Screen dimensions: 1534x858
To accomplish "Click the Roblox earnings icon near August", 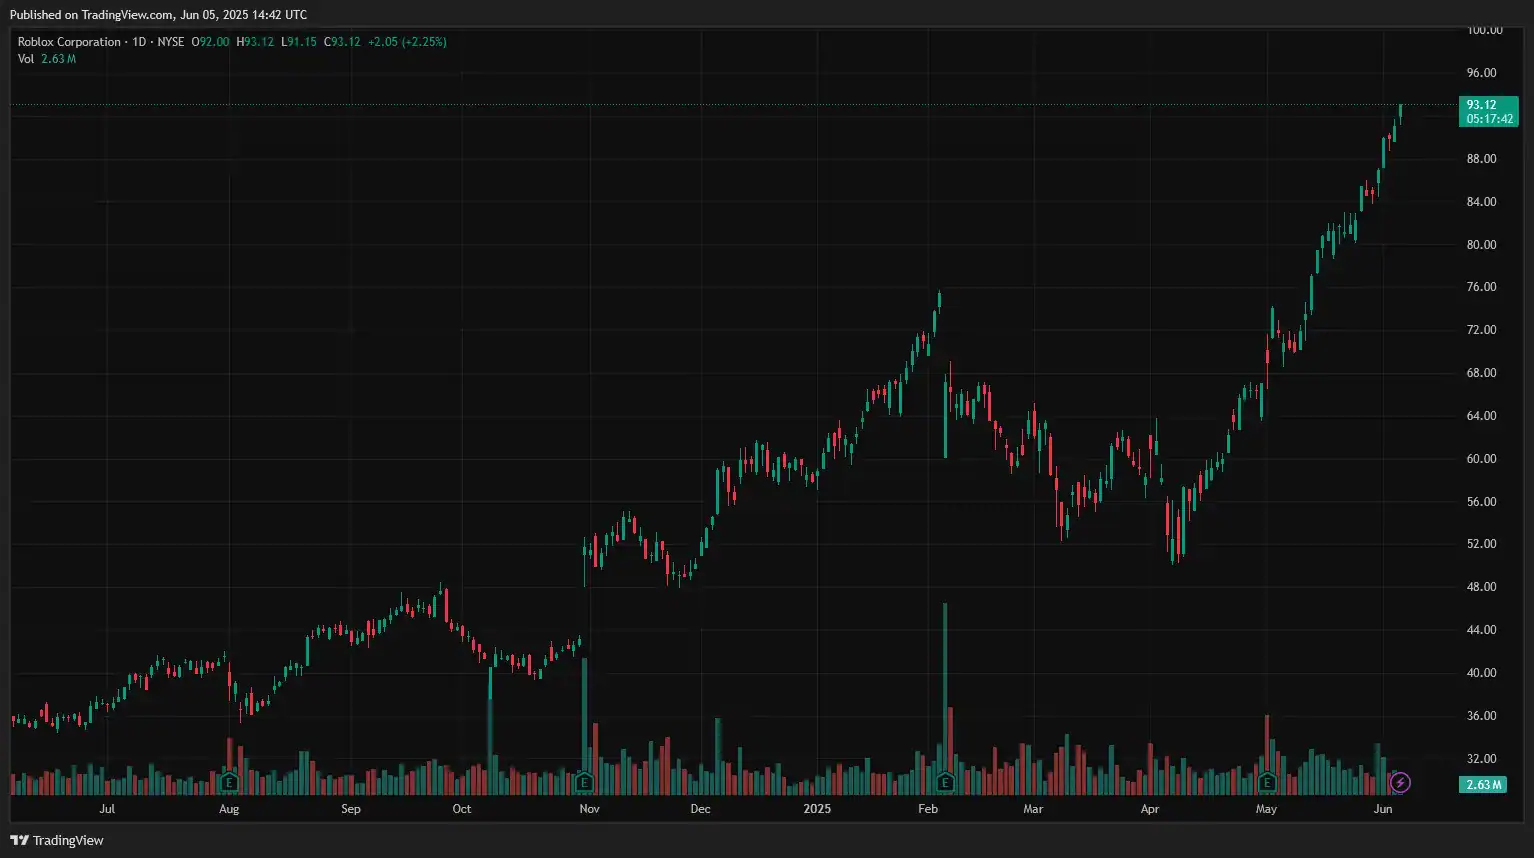I will click(228, 781).
